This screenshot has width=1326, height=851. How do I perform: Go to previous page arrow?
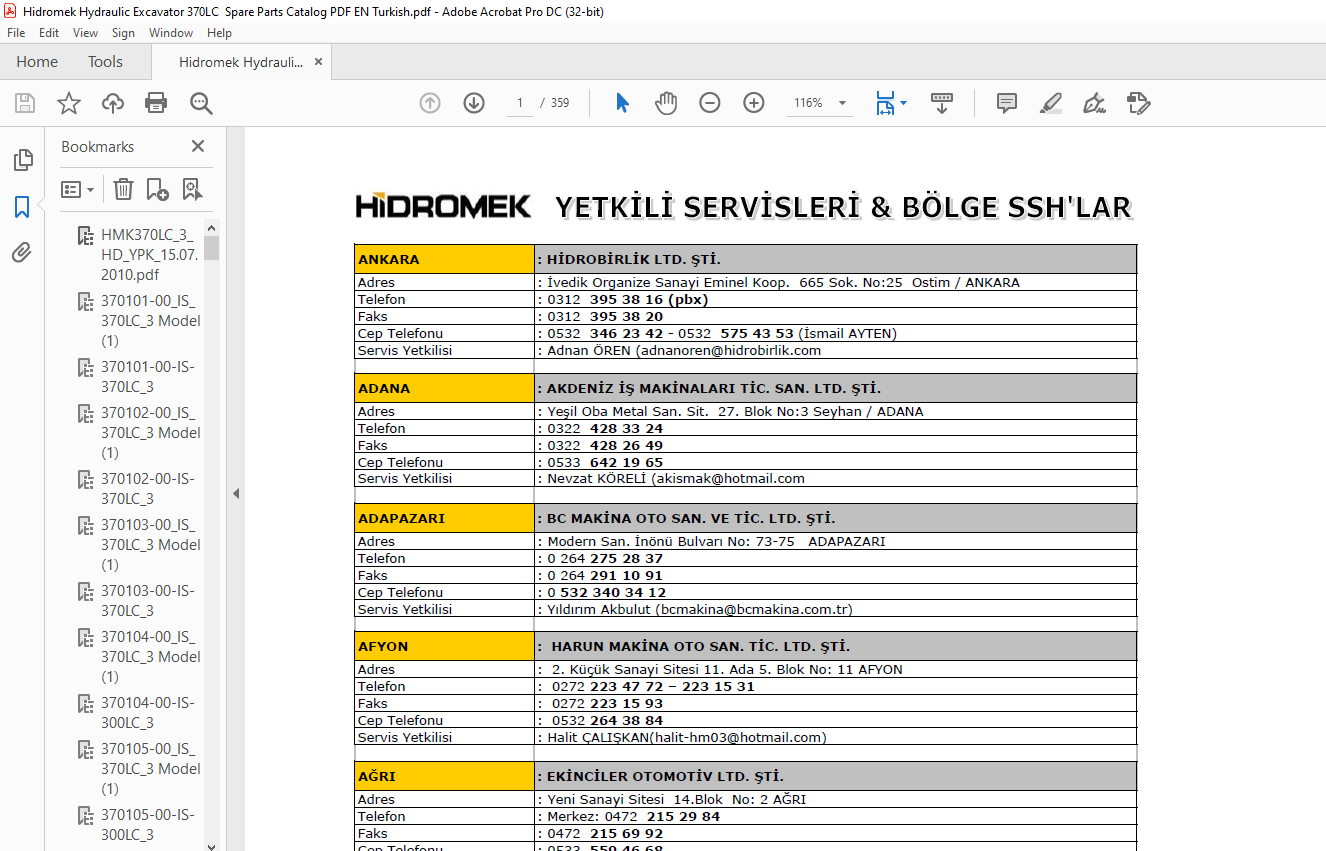(430, 103)
